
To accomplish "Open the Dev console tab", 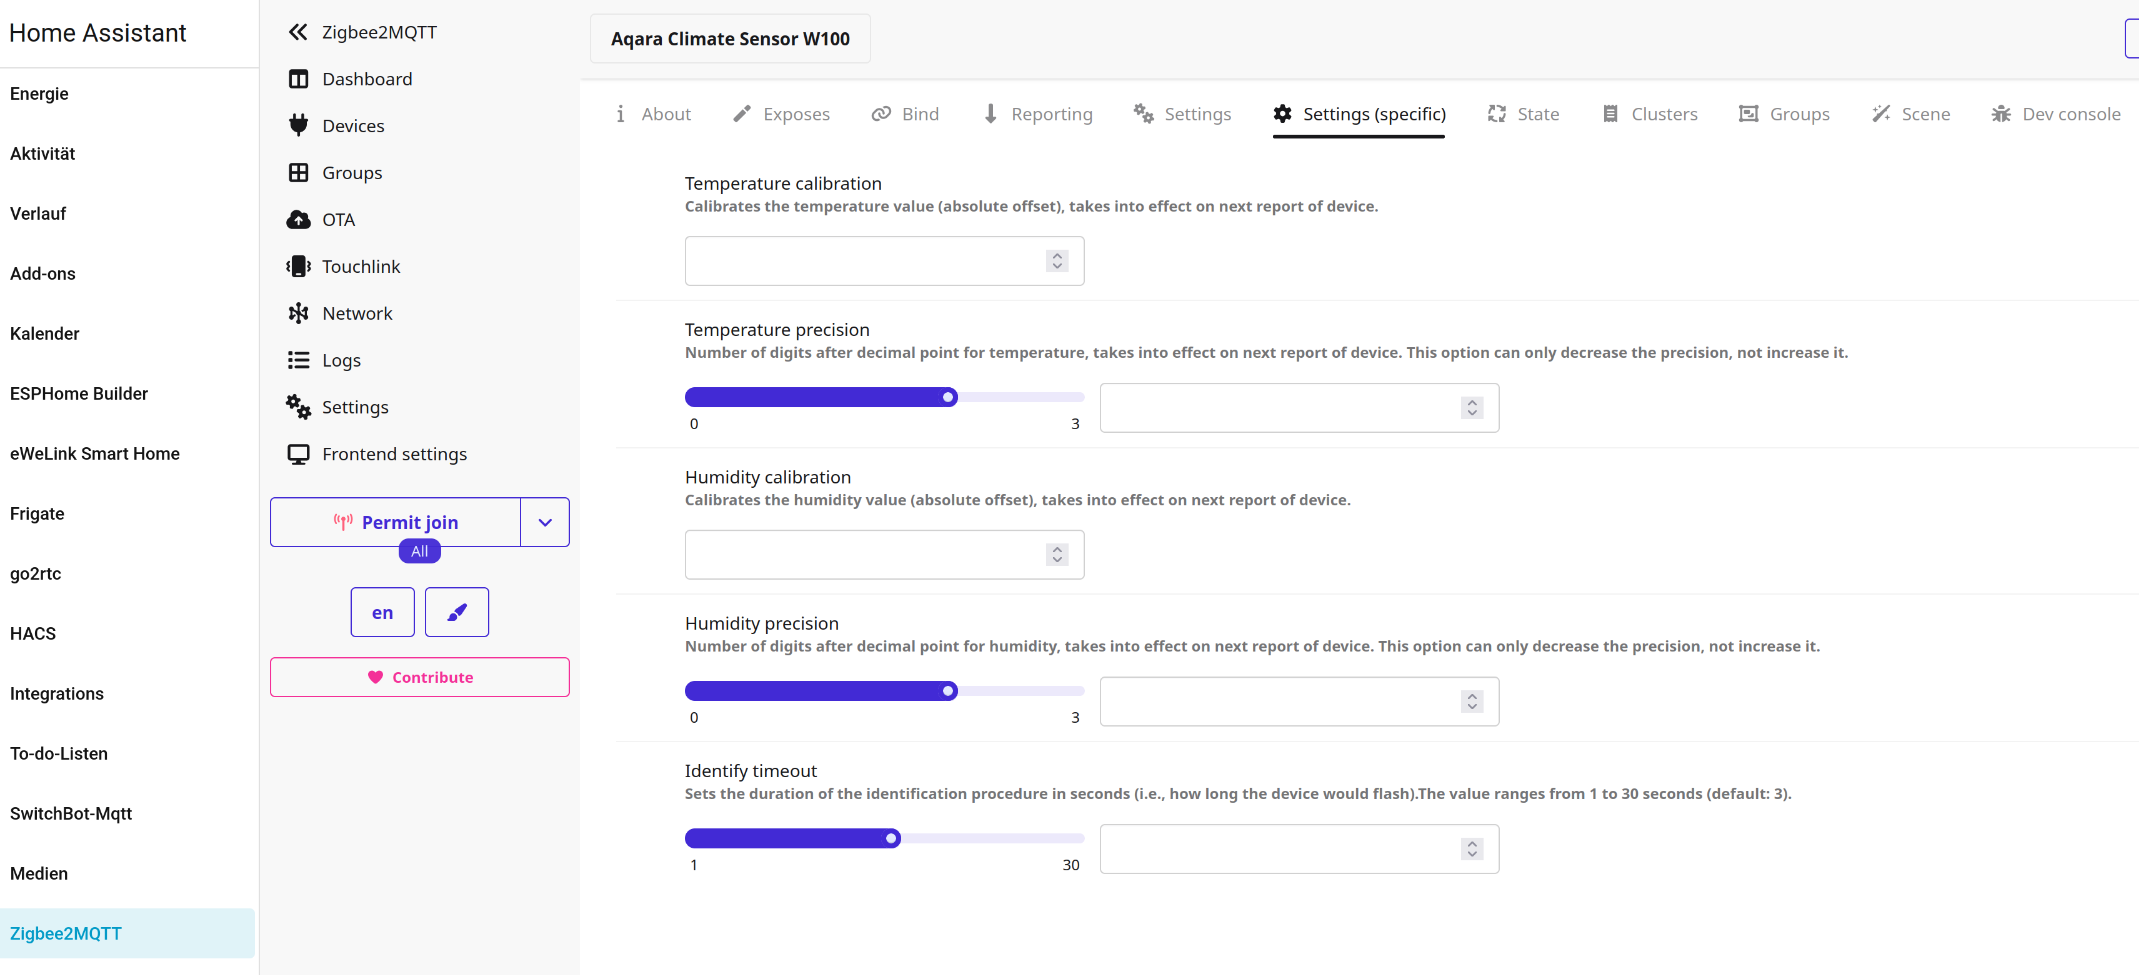I will click(2055, 114).
